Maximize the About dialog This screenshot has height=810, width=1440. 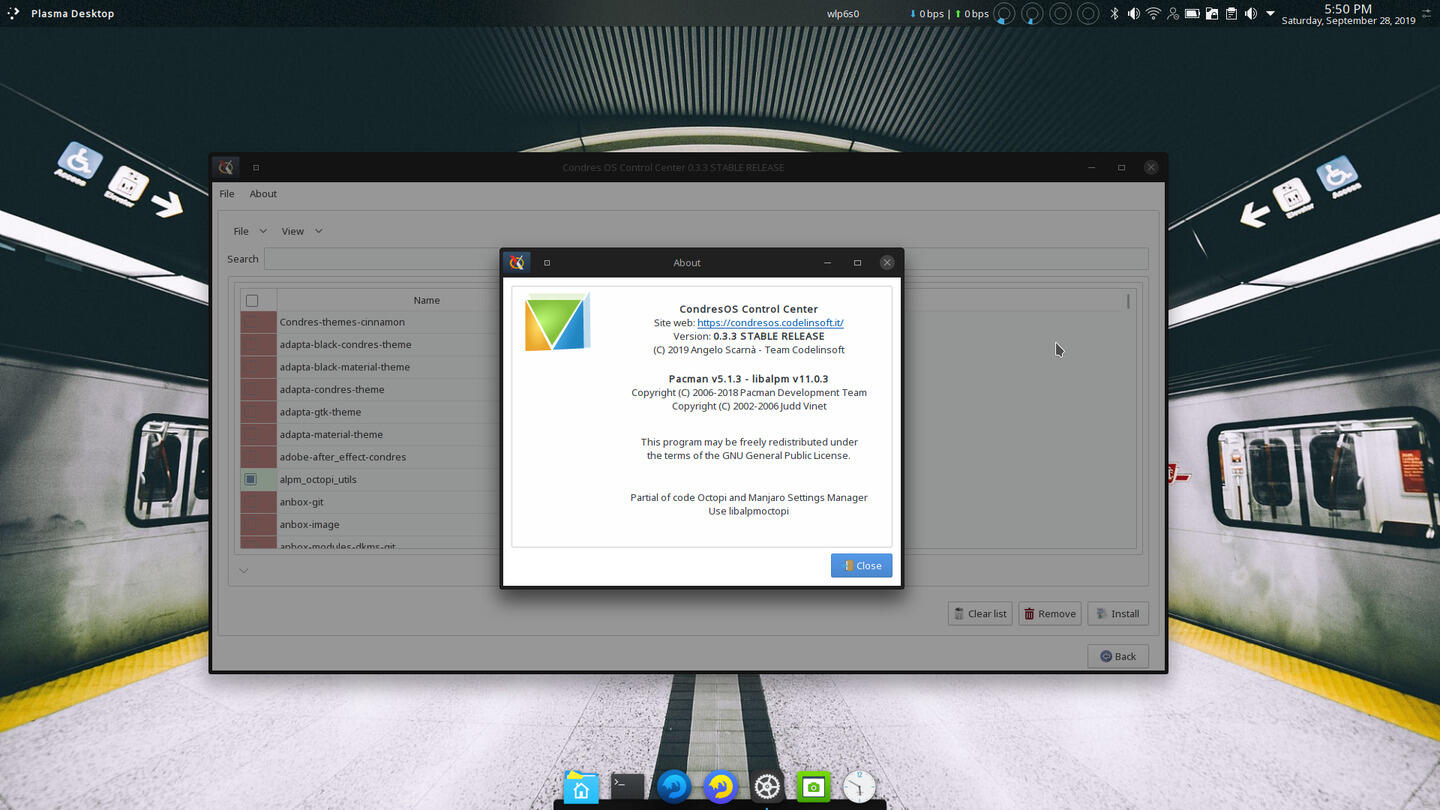tap(857, 263)
